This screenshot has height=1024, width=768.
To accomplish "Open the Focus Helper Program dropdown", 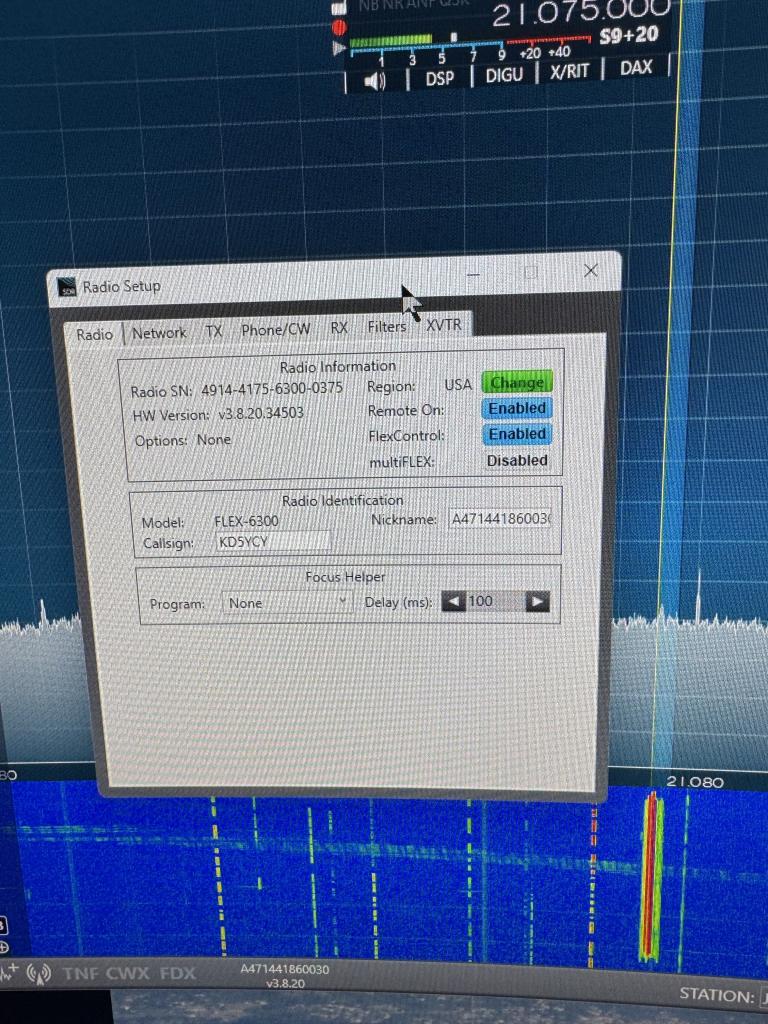I will [287, 602].
